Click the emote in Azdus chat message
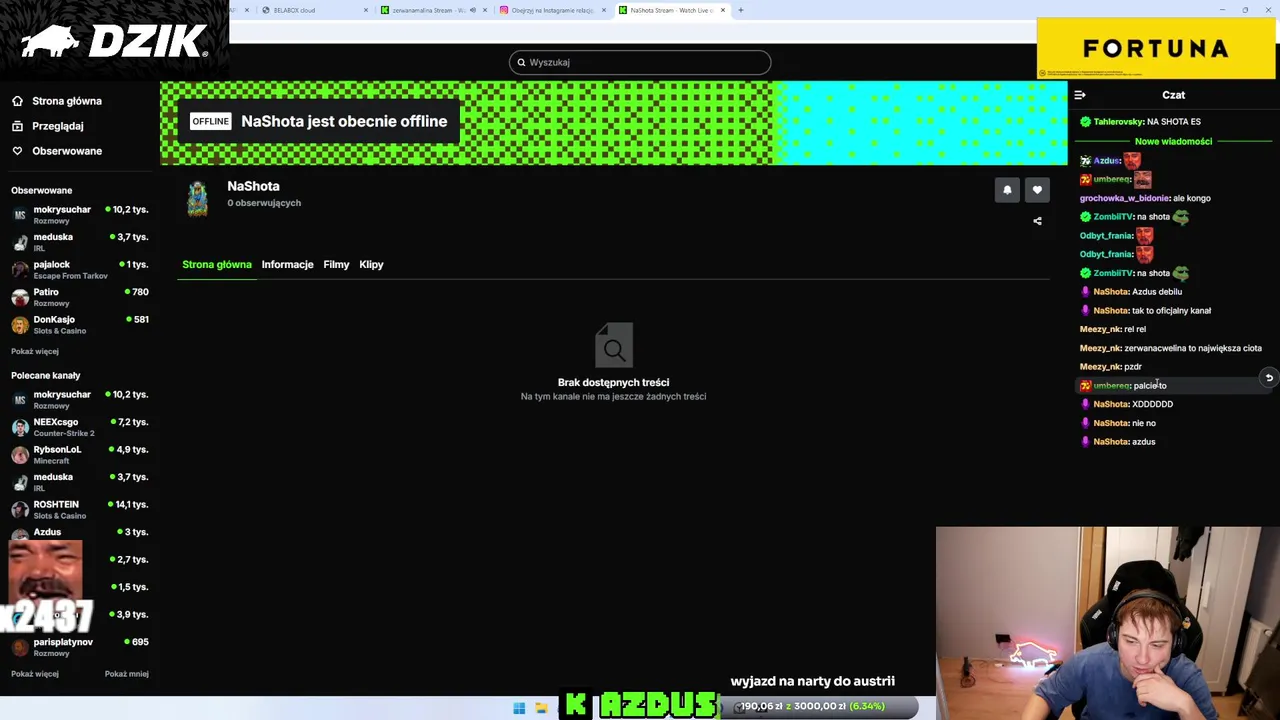1280x720 pixels. [x=1132, y=160]
